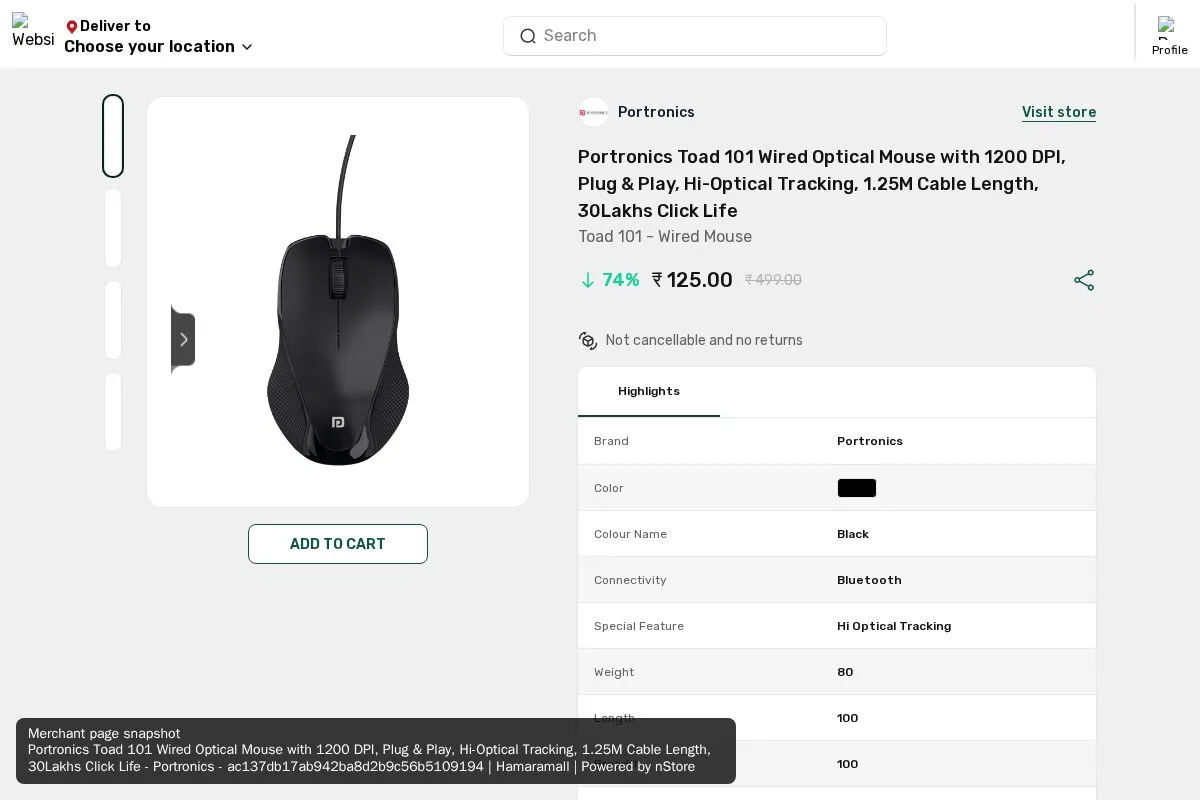Viewport: 1200px width, 800px height.
Task: Select the second product thumbnail
Action: 113,228
